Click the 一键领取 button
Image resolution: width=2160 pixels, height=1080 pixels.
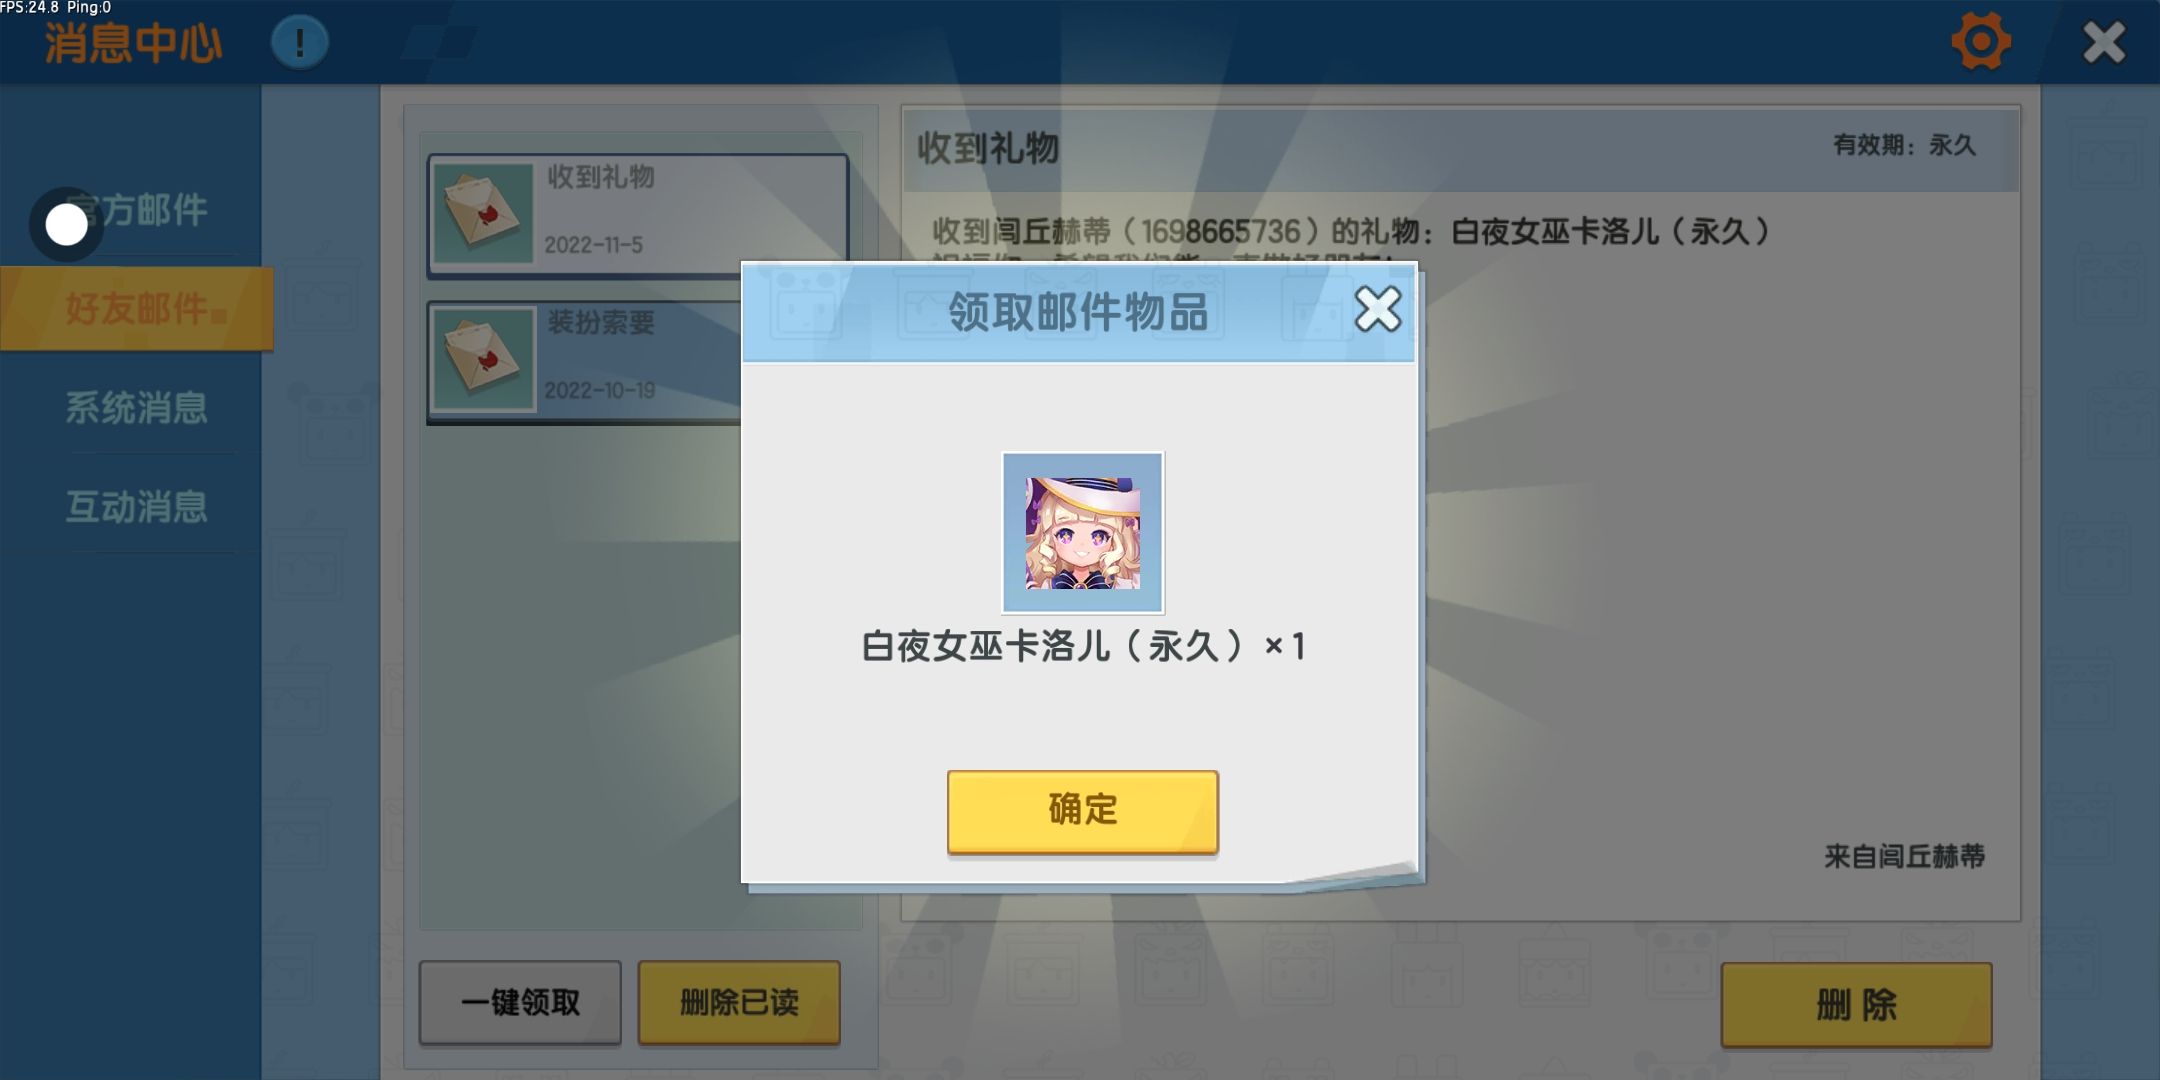520,1003
